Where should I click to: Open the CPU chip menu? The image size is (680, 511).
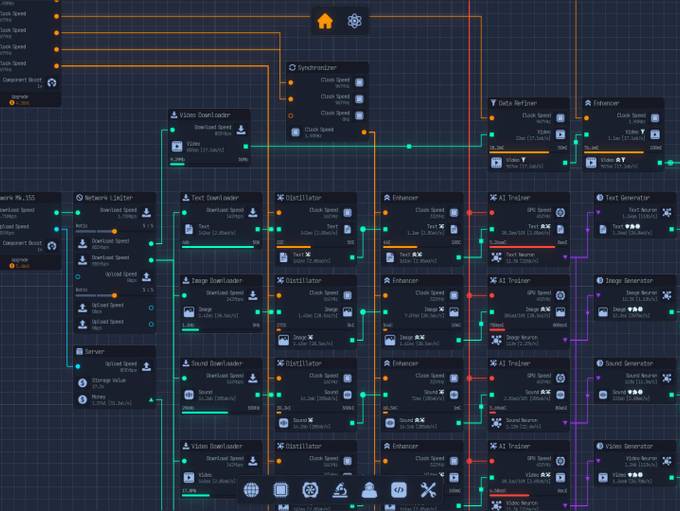tap(281, 490)
